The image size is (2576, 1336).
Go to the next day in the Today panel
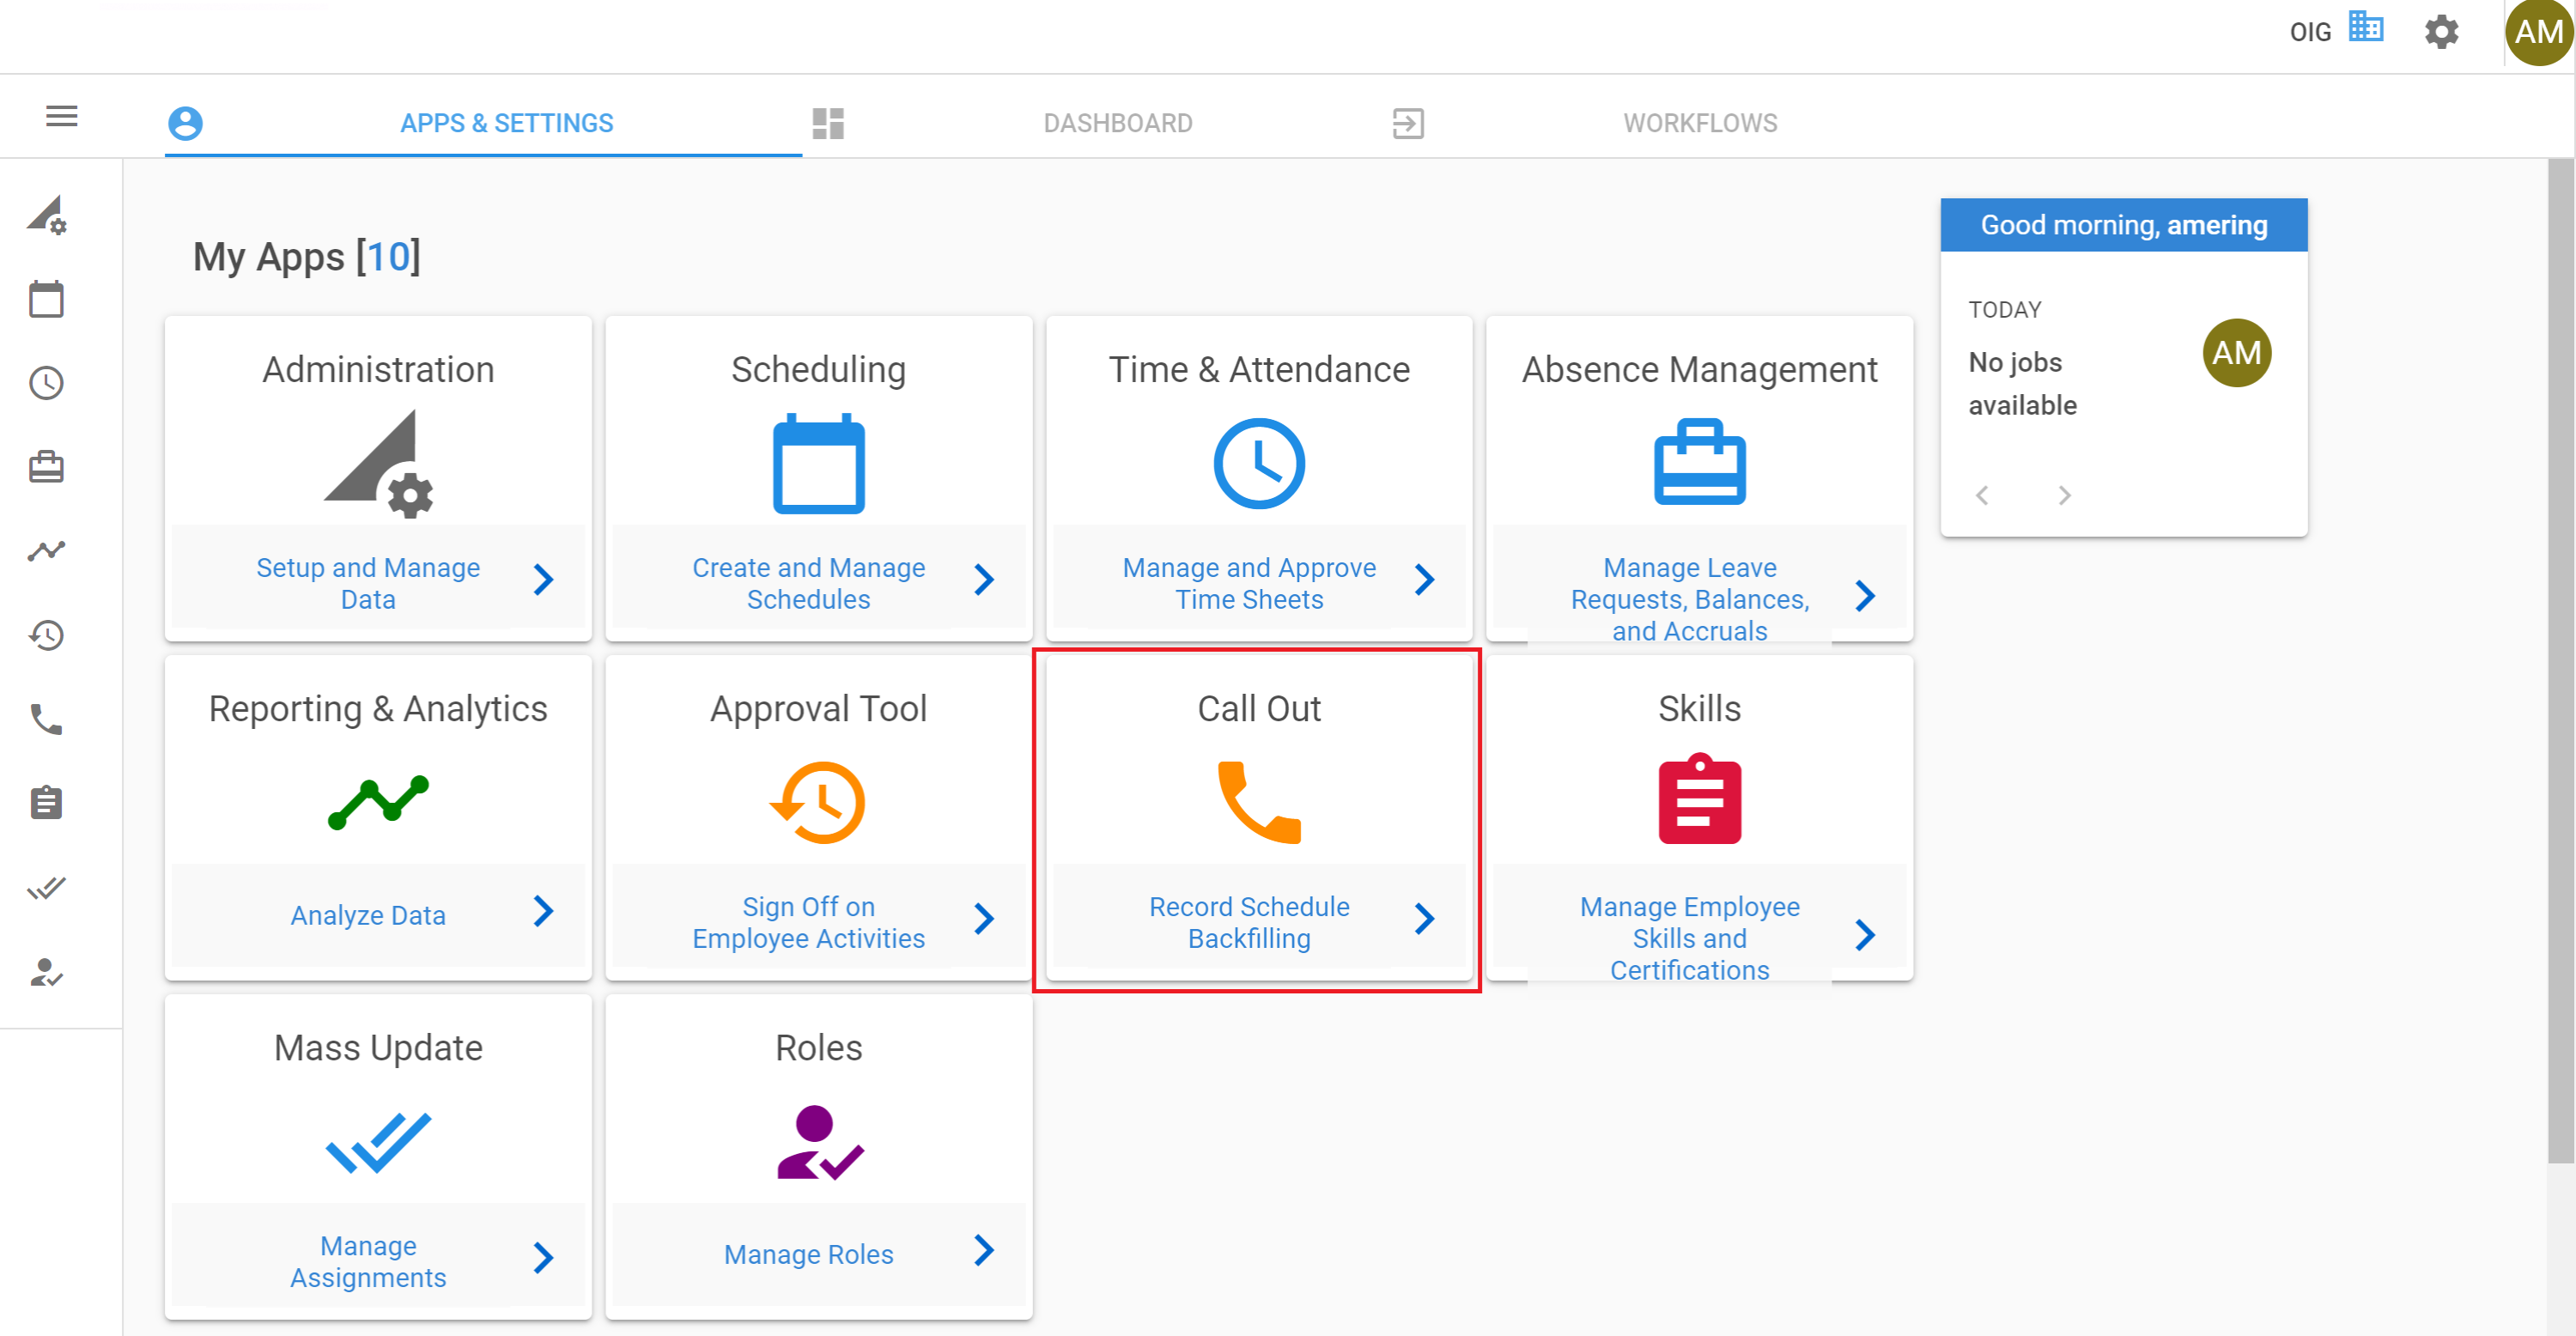[x=2063, y=495]
